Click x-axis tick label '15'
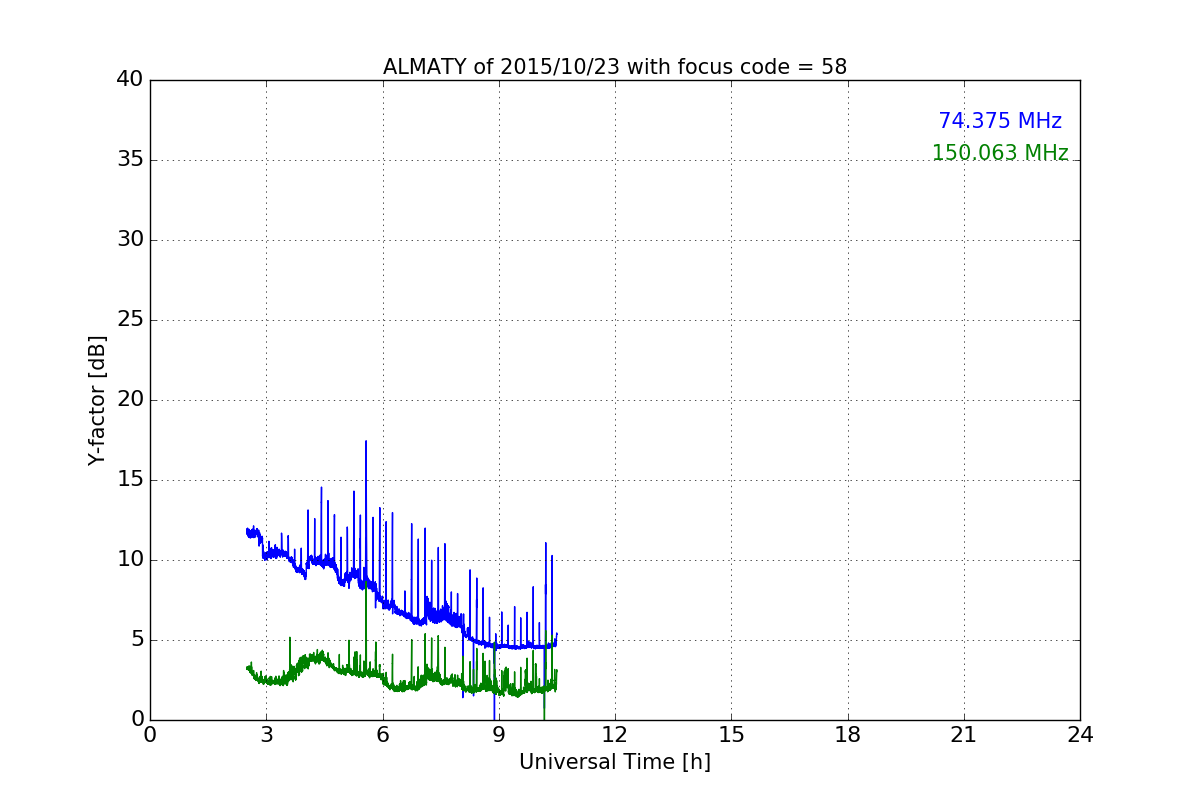Viewport: 1200px width, 800px height. (x=731, y=735)
